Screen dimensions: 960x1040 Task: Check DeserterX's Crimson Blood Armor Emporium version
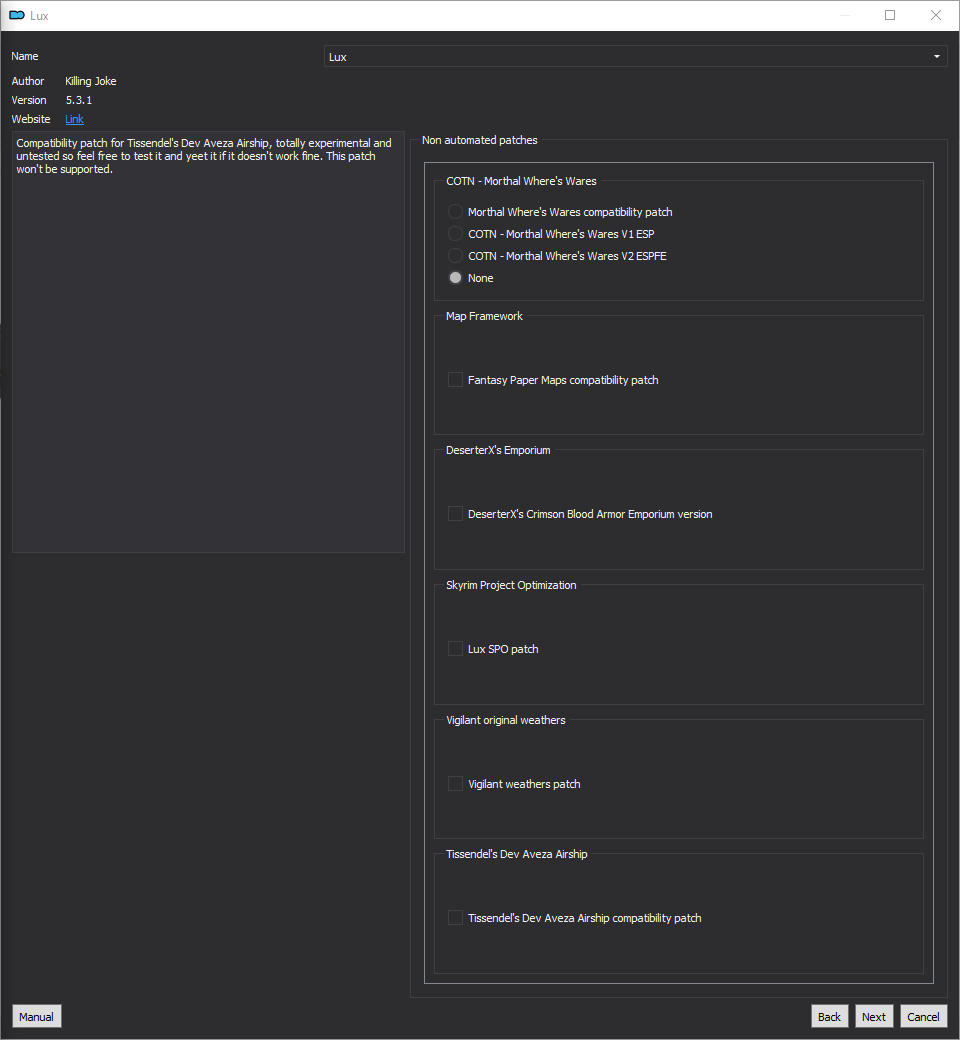456,514
